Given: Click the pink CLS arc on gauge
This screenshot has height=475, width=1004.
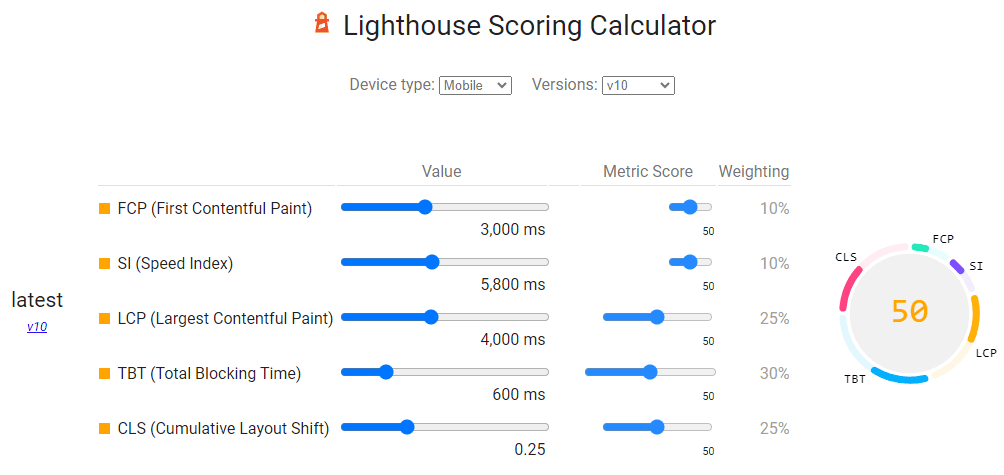Looking at the screenshot, I should coord(850,288).
